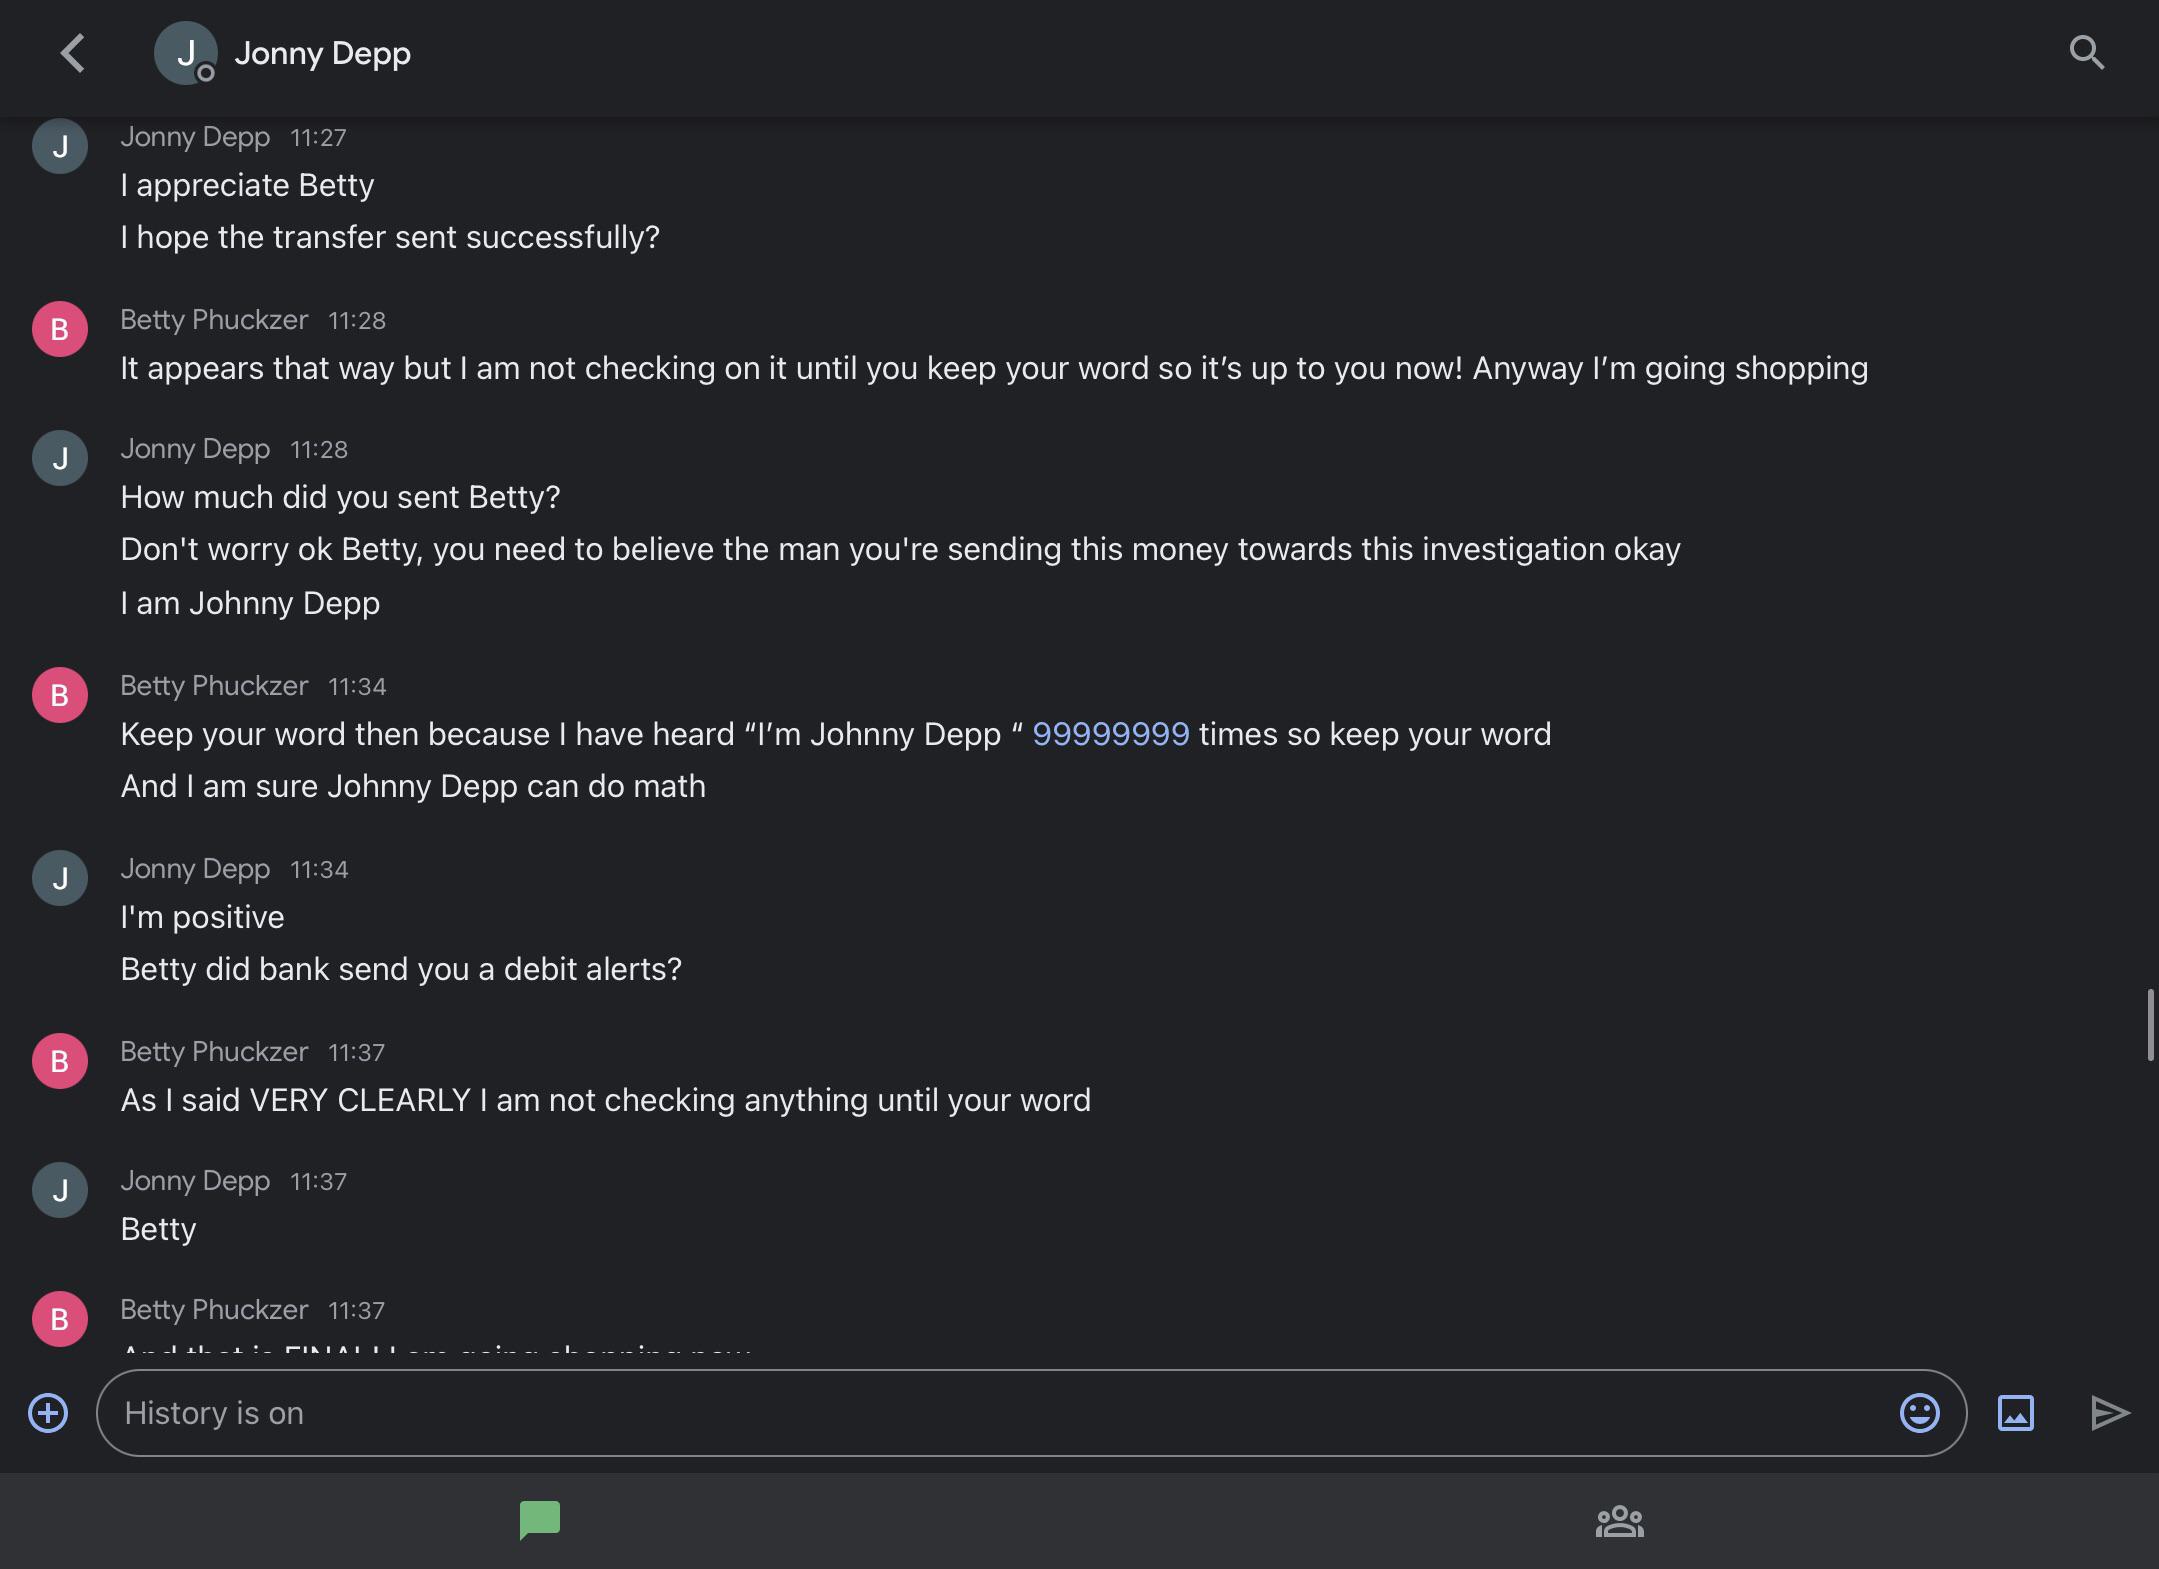The height and width of the screenshot is (1569, 2159).
Task: Tap the back arrow in the header
Action: point(73,53)
